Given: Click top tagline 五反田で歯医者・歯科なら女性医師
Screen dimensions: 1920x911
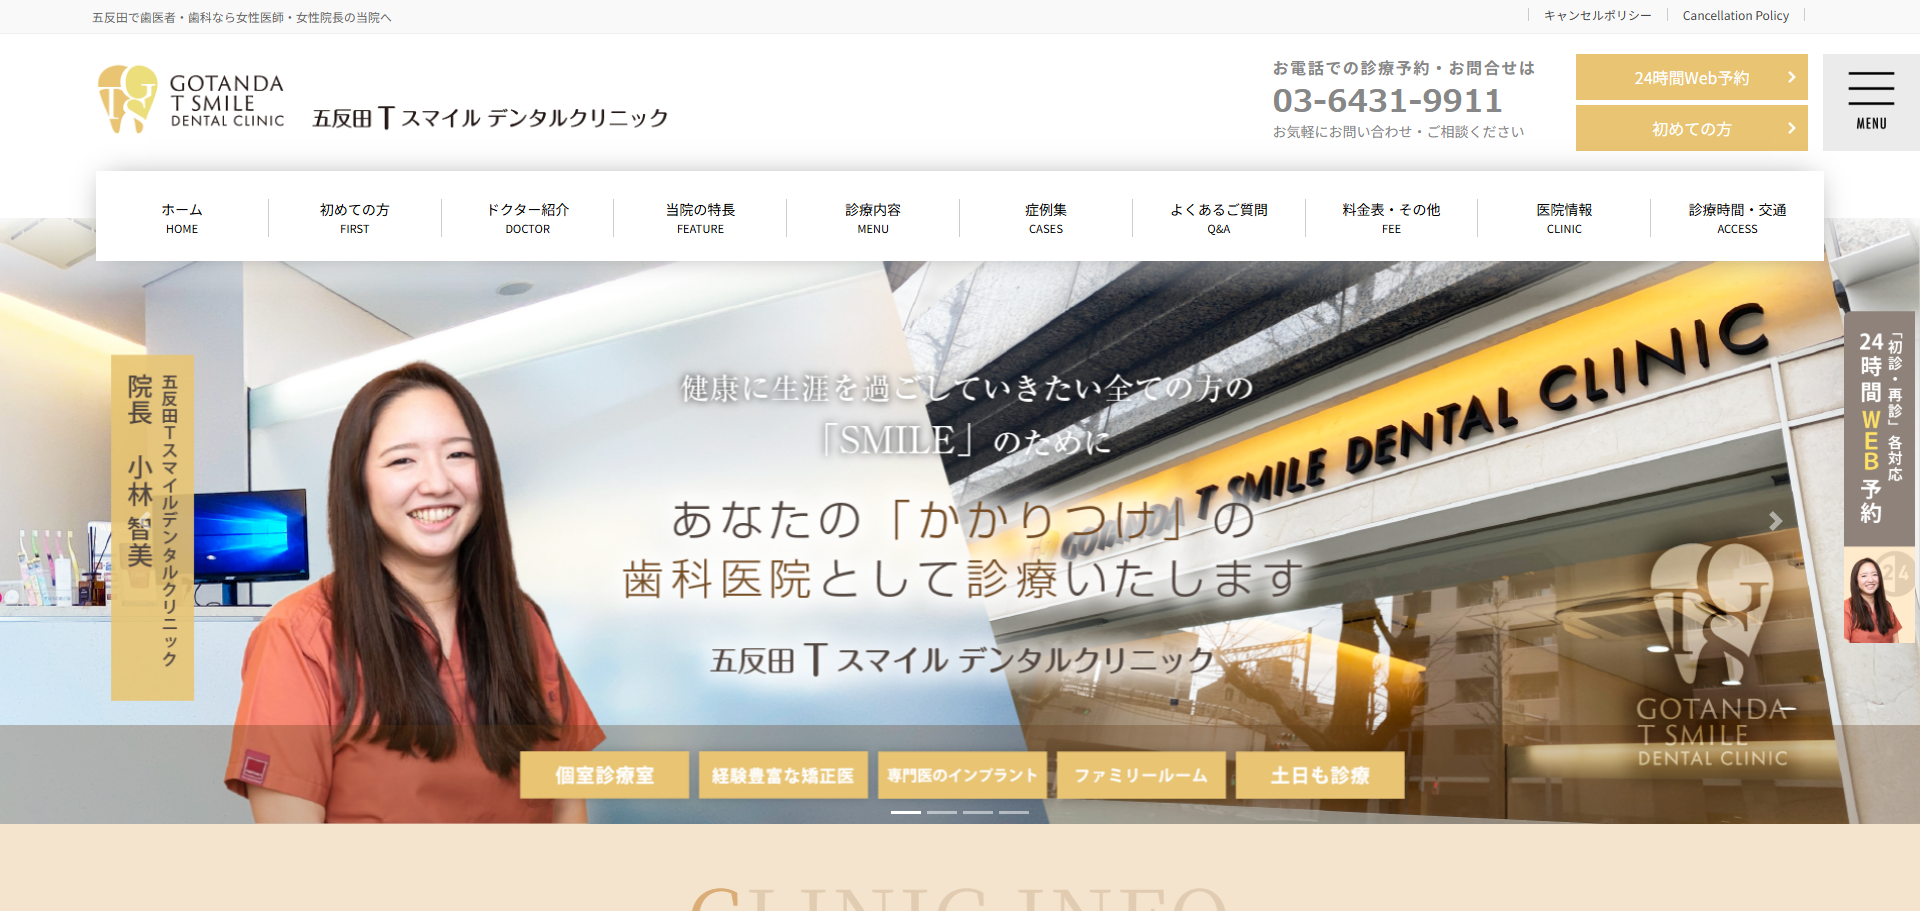Looking at the screenshot, I should click(x=242, y=18).
